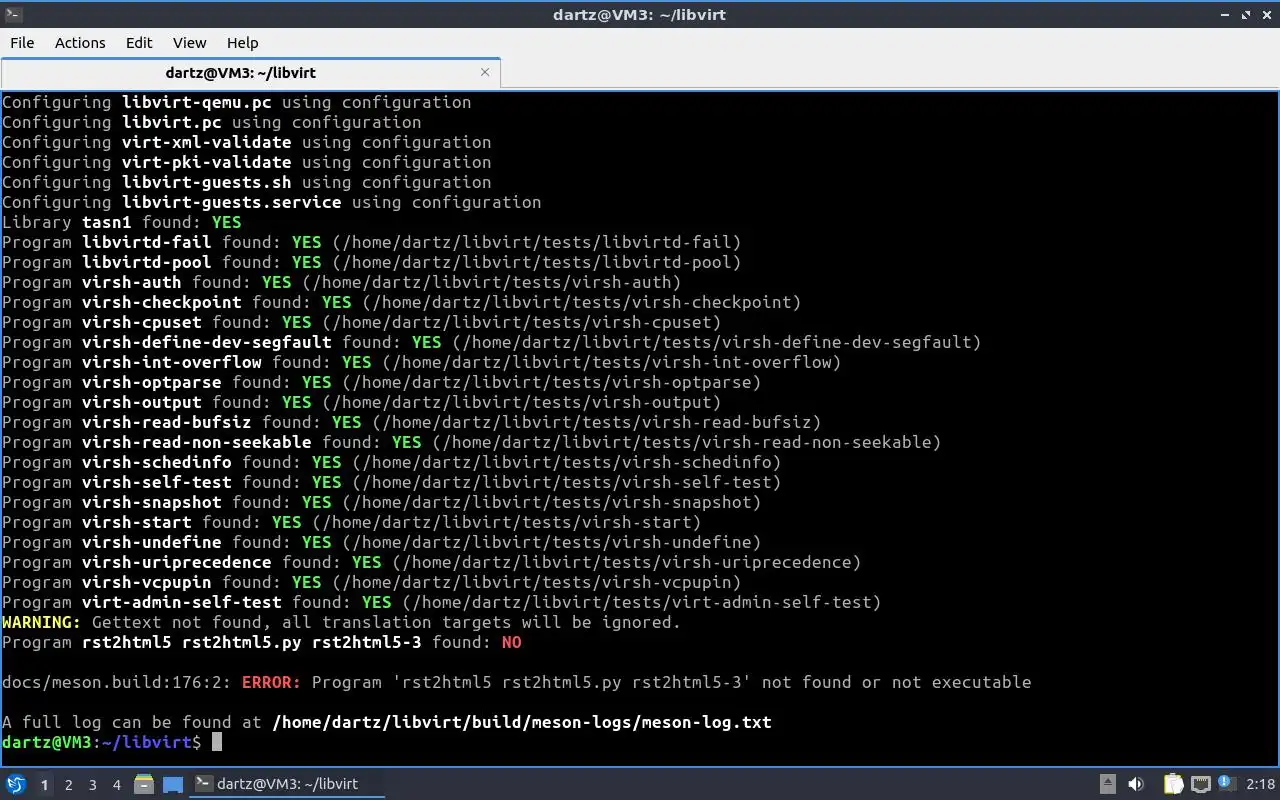Click the terminal prompt cursor
1280x800 pixels.
216,742
